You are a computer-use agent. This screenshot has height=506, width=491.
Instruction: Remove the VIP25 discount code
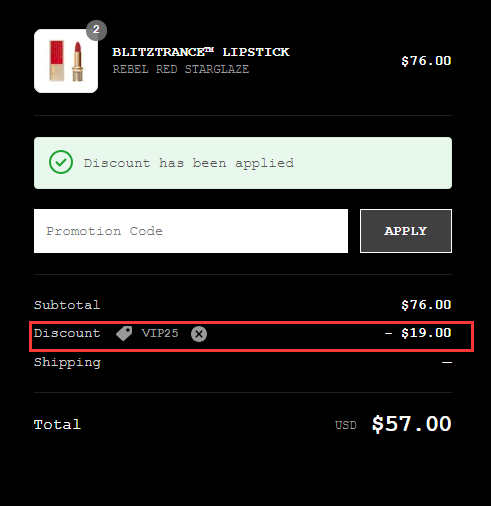click(x=199, y=334)
